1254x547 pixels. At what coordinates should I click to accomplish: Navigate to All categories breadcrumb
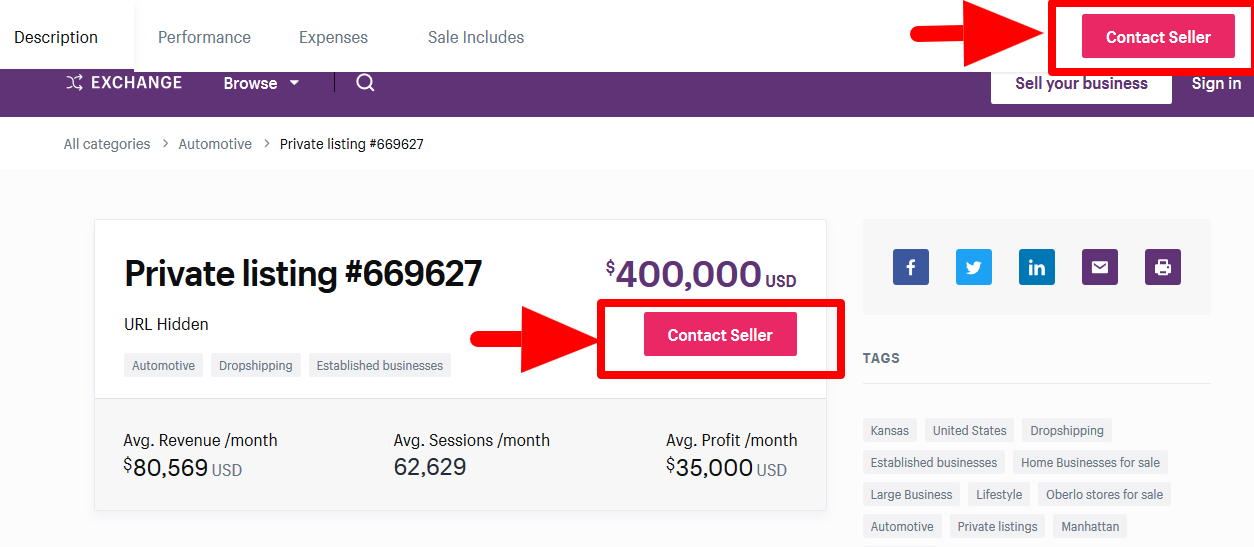[x=107, y=144]
